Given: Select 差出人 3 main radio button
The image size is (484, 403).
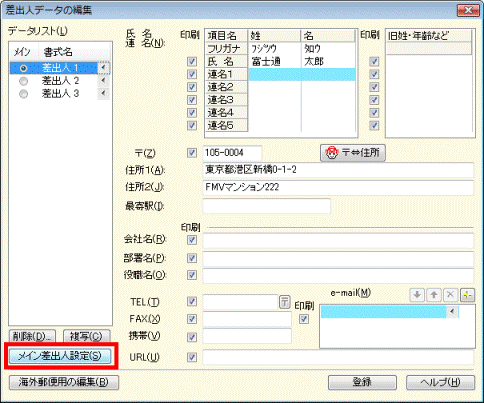Looking at the screenshot, I should point(23,94).
